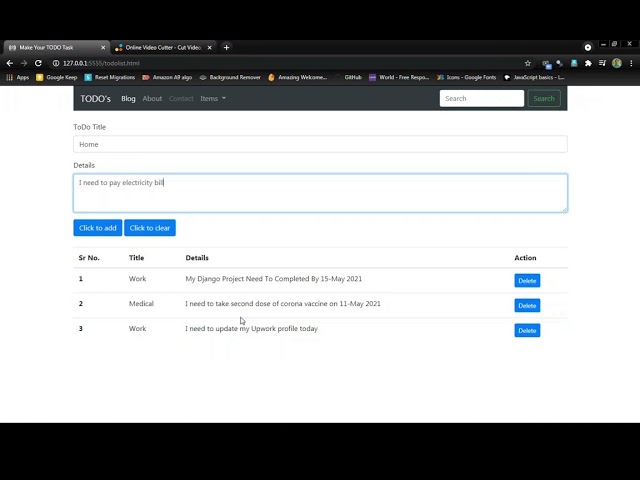Click the teal extension icon in the toolbar

click(x=574, y=63)
